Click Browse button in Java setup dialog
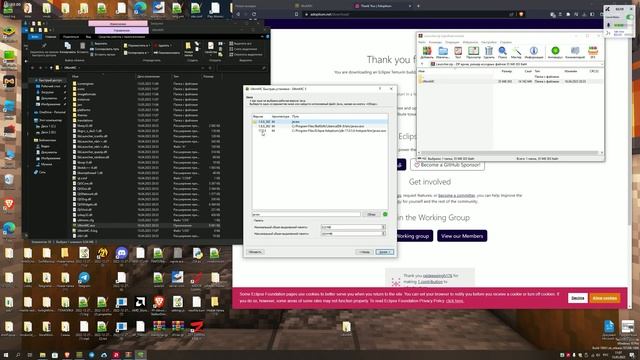640x360 pixels. pos(371,214)
